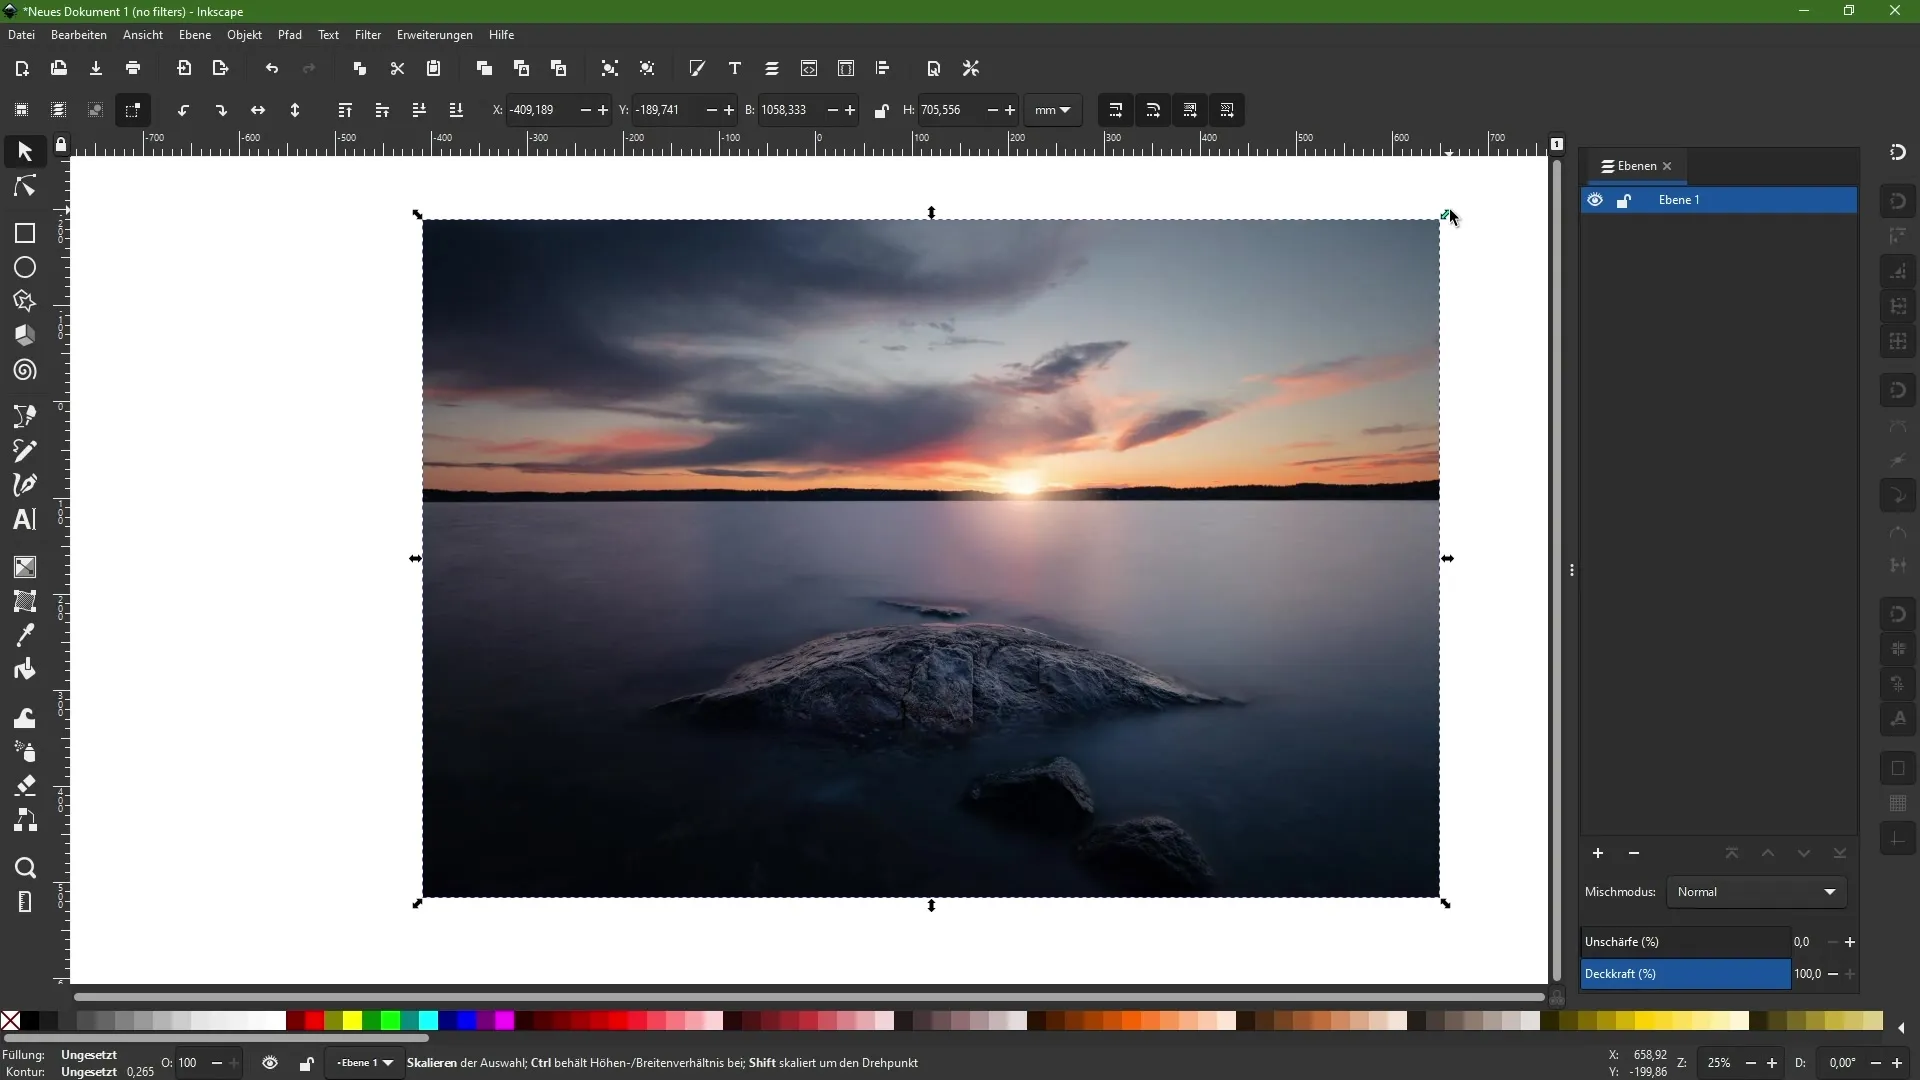Open the Text and font dialog icon
The height and width of the screenshot is (1080, 1920).
734,68
